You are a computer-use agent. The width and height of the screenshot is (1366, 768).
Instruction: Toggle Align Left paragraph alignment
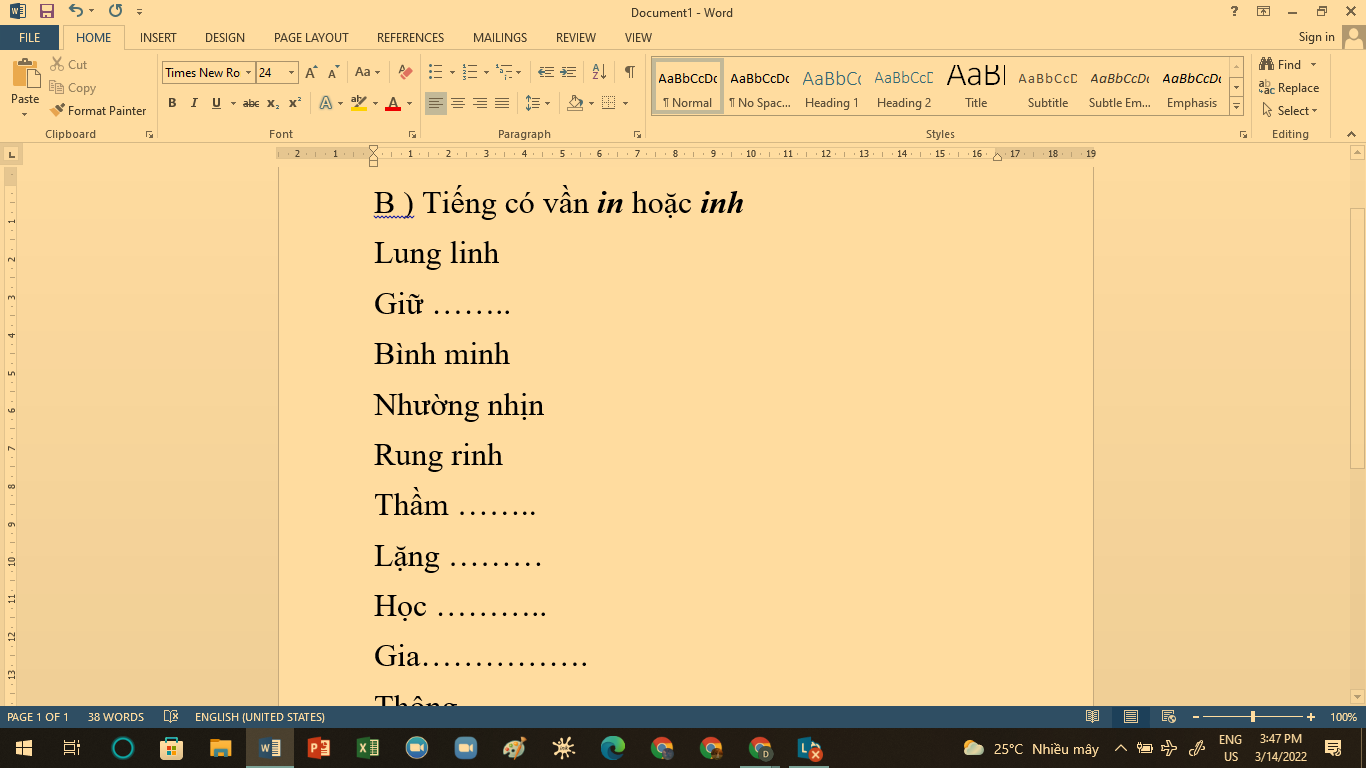point(436,103)
